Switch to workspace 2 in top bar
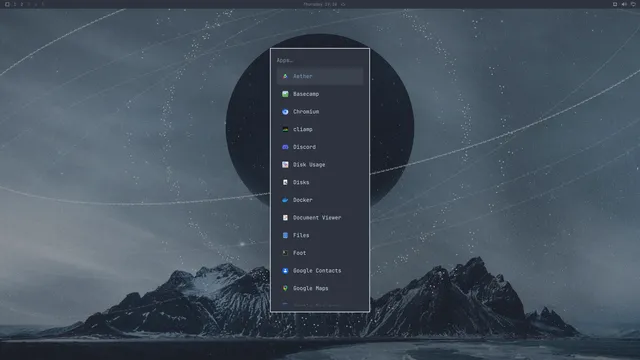 click(x=22, y=4)
